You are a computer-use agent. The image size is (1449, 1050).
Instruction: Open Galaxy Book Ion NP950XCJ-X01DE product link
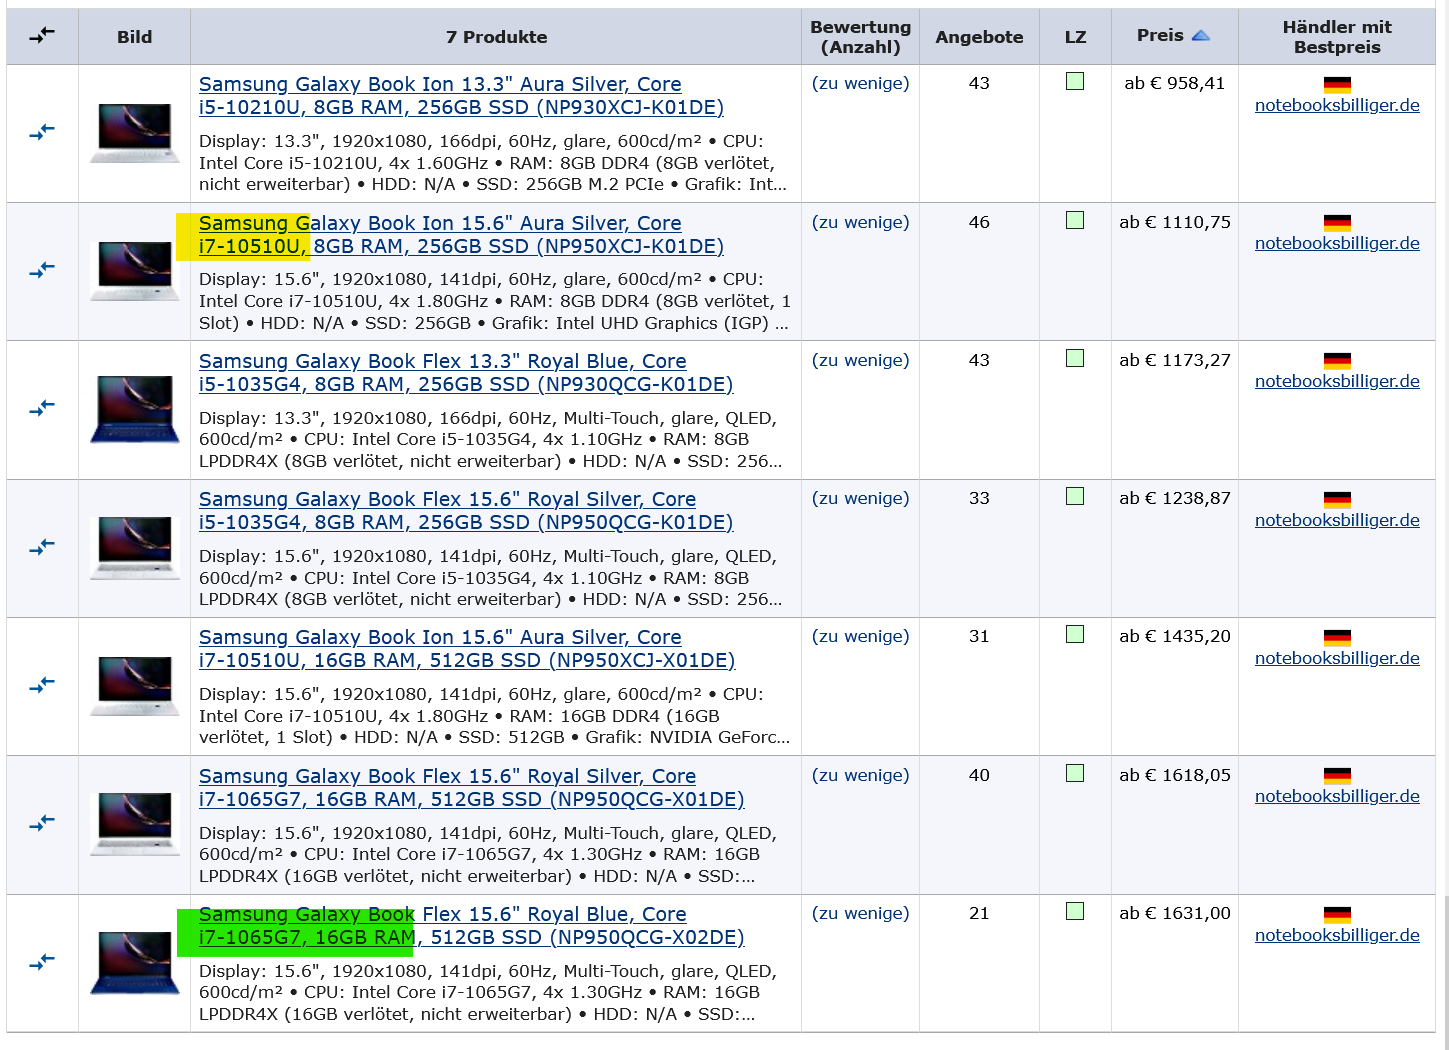pyautogui.click(x=467, y=649)
